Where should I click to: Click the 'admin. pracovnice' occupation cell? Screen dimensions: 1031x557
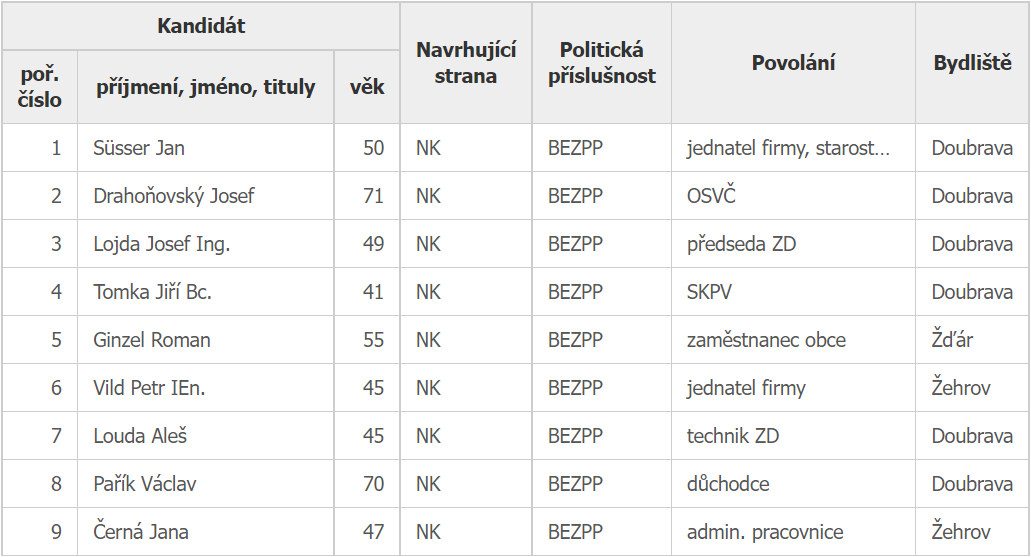tap(765, 532)
